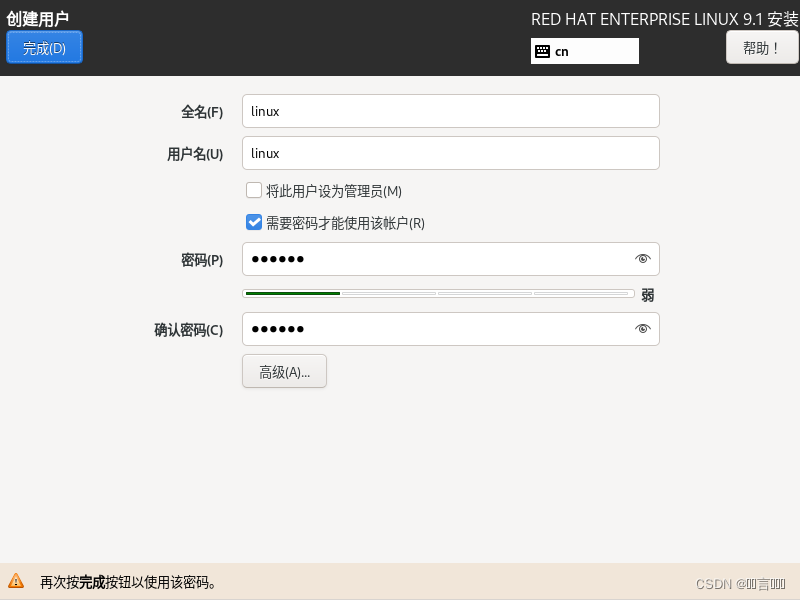The image size is (800, 600).
Task: Select the cn keyboard layout indicator
Action: click(x=585, y=51)
